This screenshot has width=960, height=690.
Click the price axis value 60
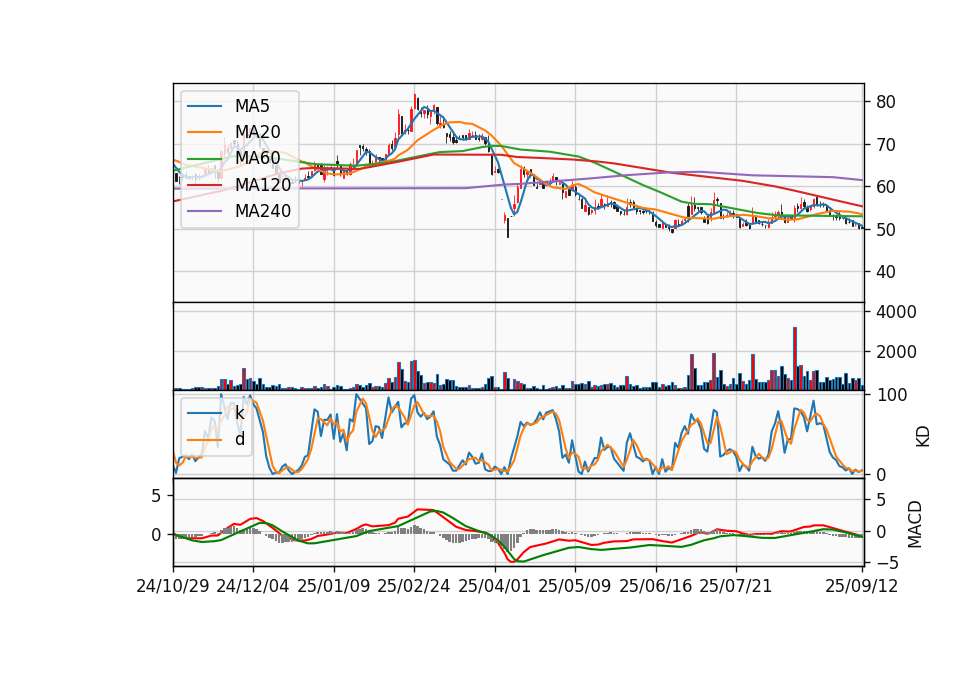(886, 187)
